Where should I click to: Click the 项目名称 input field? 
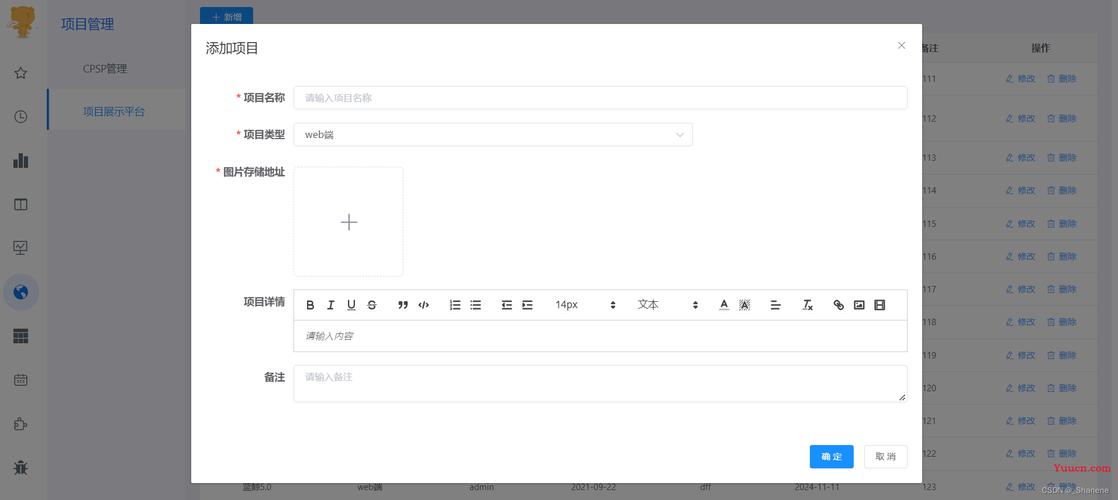[600, 98]
